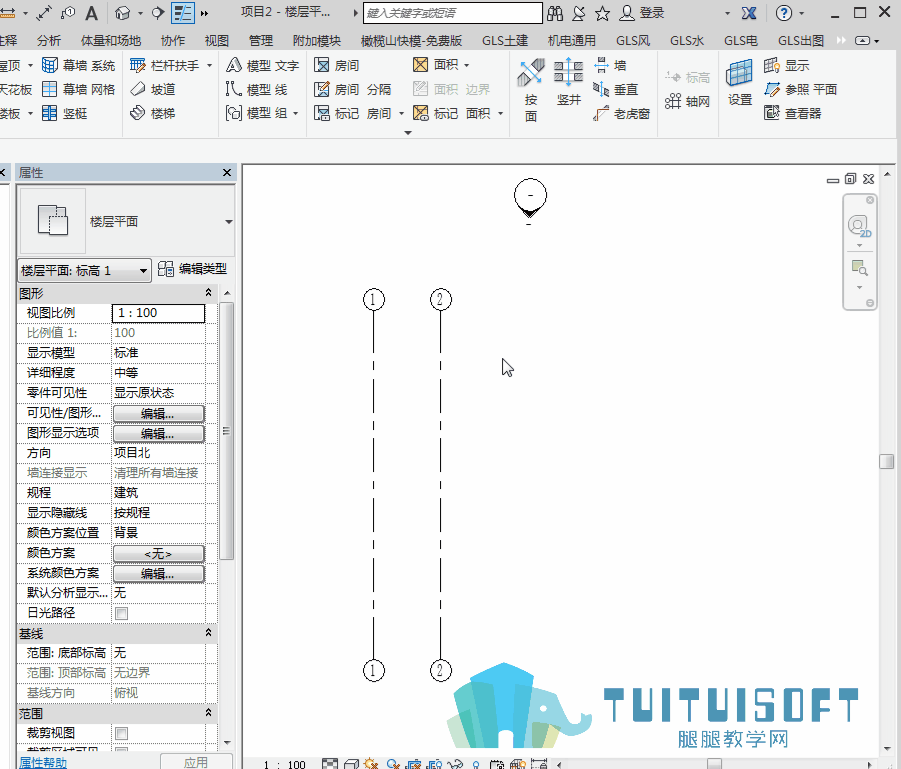This screenshot has height=769, width=901.
Task: Select the Ramp (坡道) tool
Action: (x=153, y=90)
